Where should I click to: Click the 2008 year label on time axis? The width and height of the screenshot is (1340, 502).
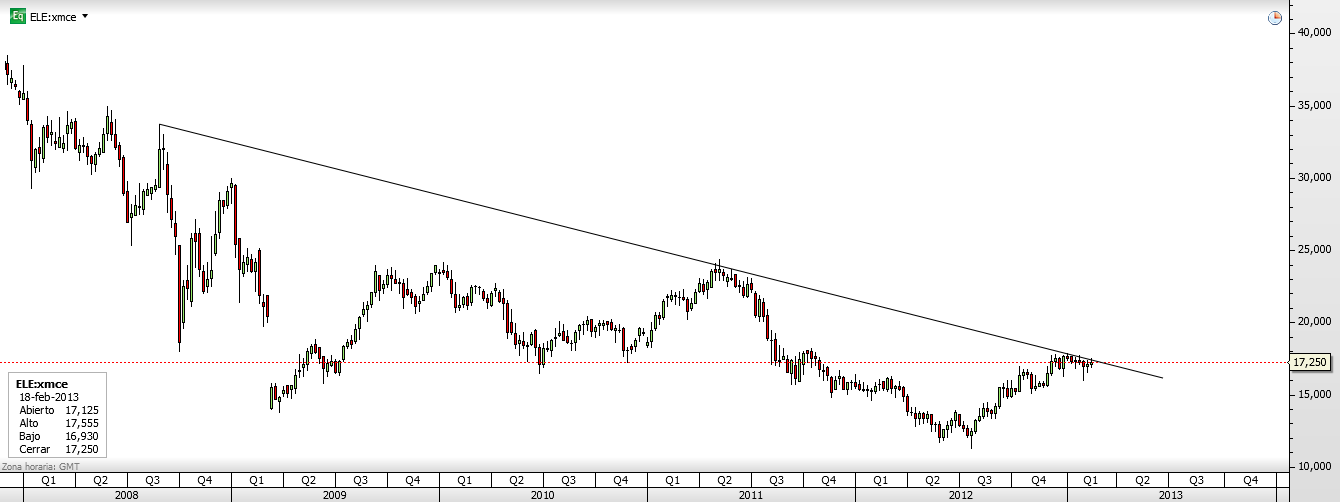tap(127, 495)
